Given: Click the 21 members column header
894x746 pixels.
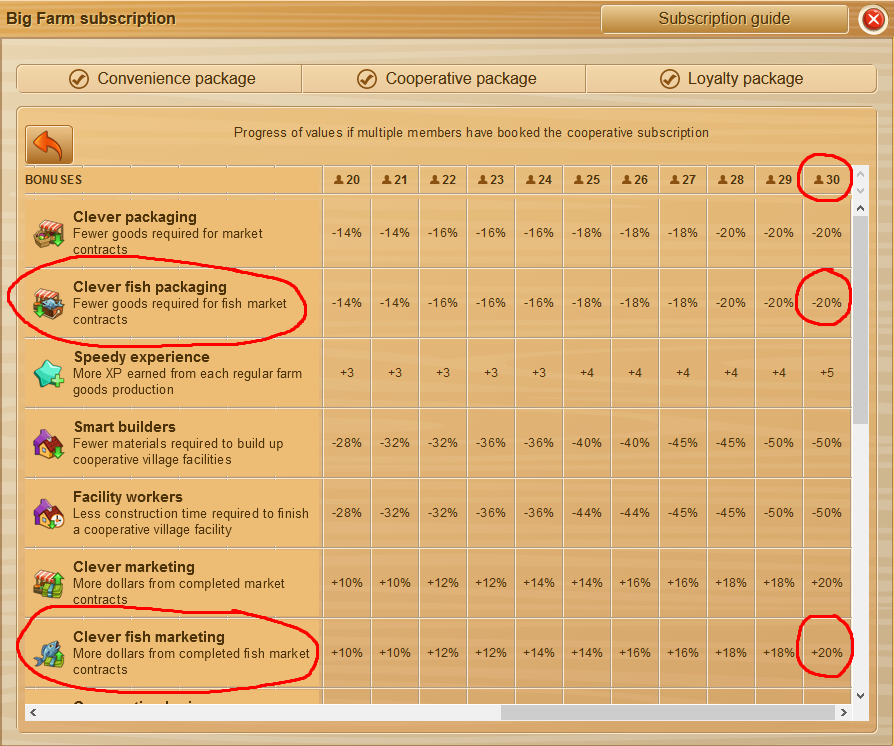Looking at the screenshot, I should click(x=395, y=180).
